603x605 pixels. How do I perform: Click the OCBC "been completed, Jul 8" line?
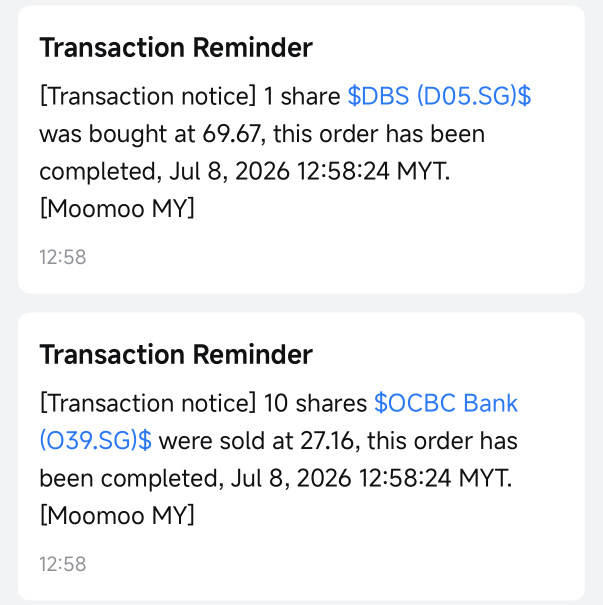click(x=275, y=478)
